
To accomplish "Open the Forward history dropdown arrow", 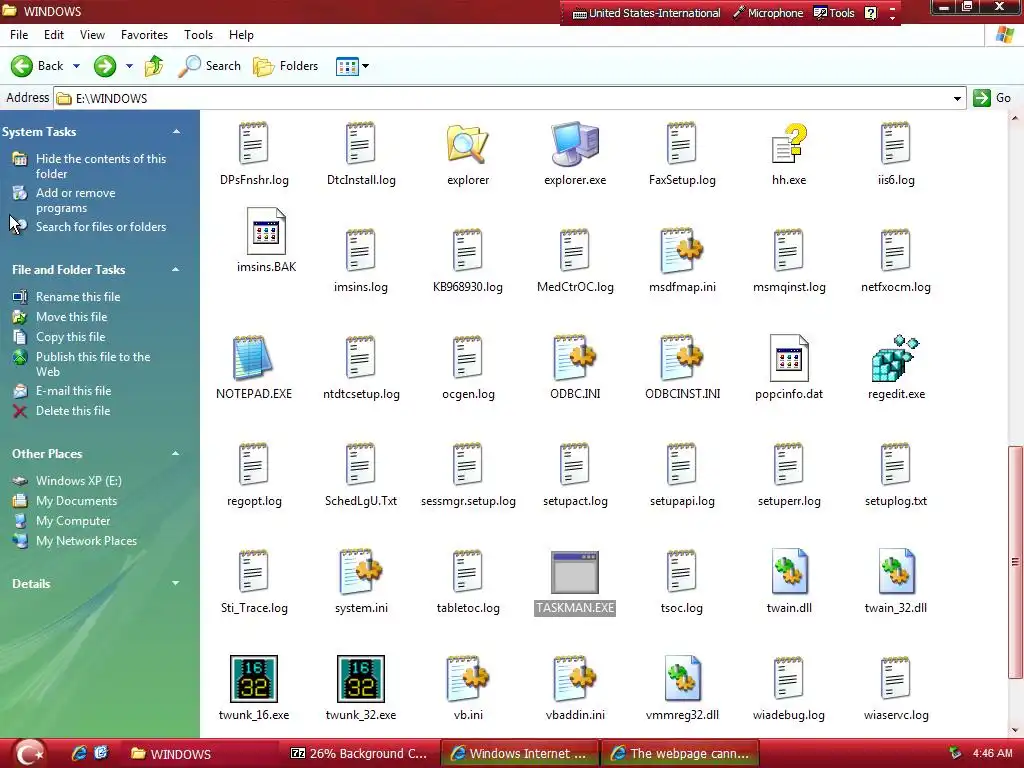I will click(x=129, y=66).
